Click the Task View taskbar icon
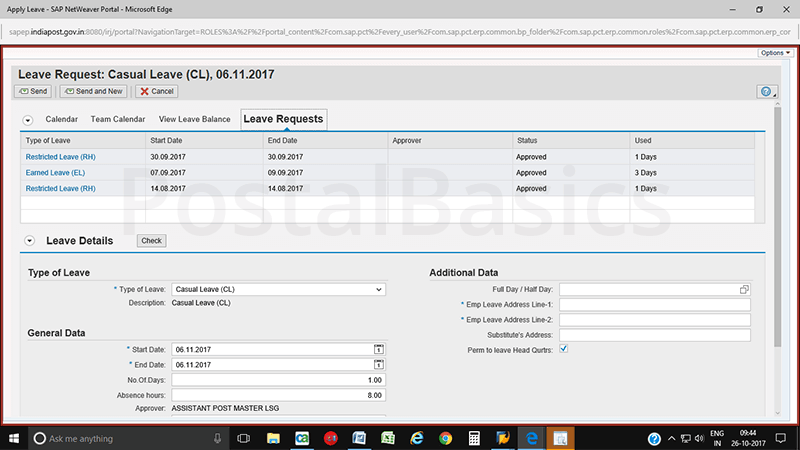Screen dimensions: 800x450 [243, 438]
